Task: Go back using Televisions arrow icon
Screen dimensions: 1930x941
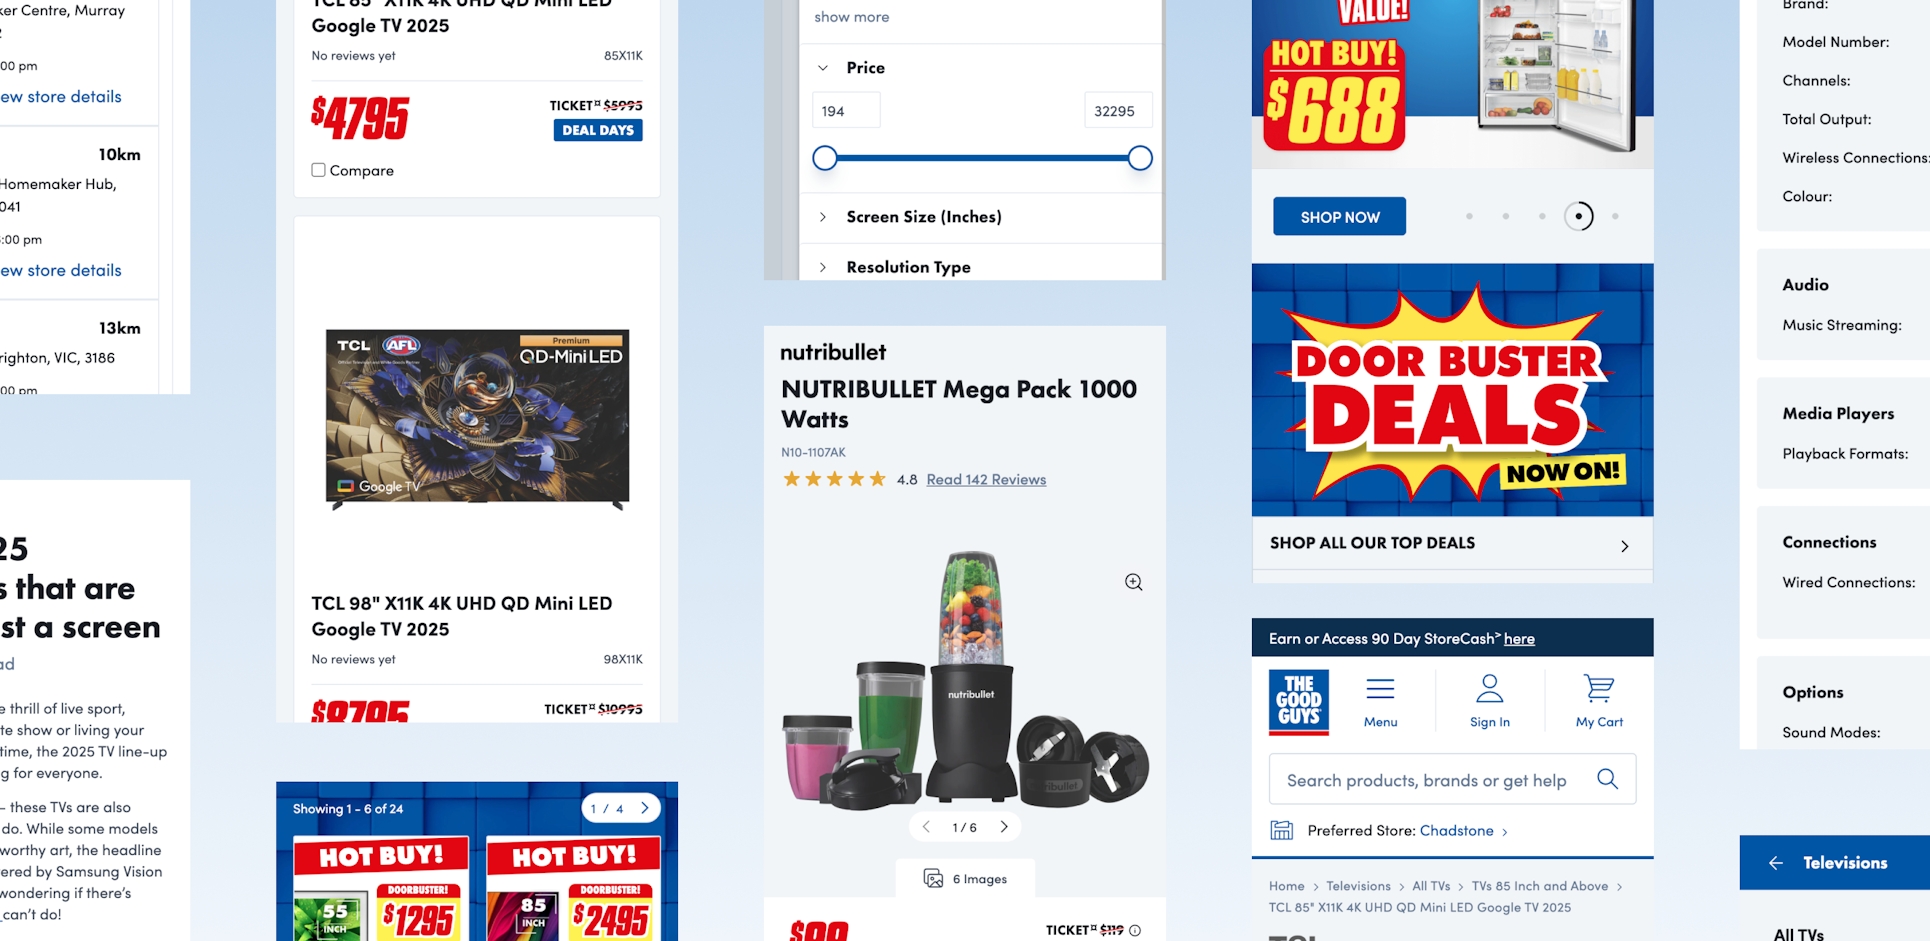Action: [x=1776, y=862]
